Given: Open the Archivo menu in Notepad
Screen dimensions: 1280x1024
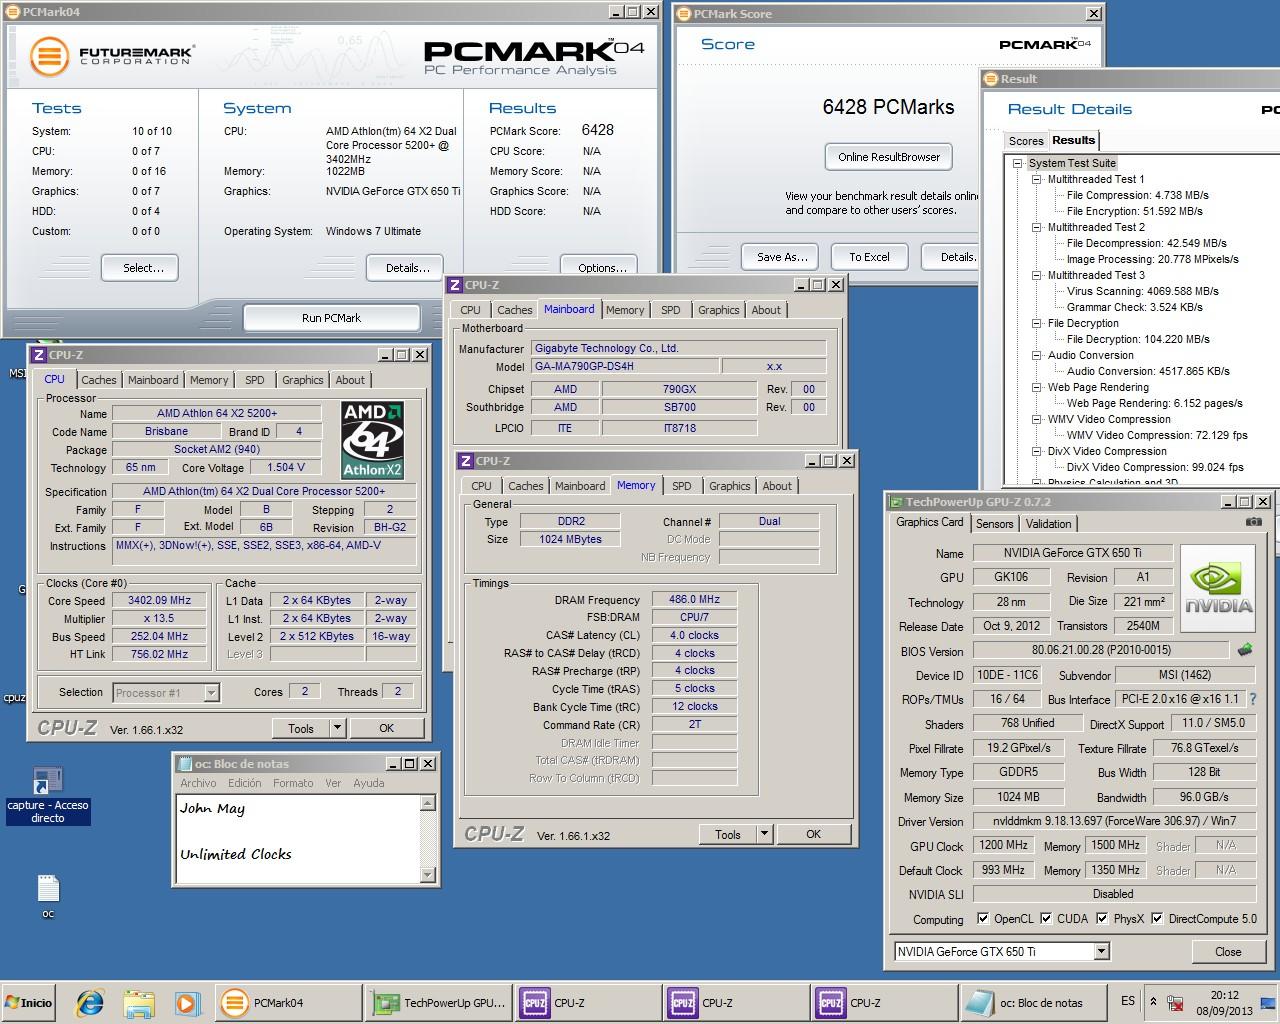Looking at the screenshot, I should [x=198, y=783].
